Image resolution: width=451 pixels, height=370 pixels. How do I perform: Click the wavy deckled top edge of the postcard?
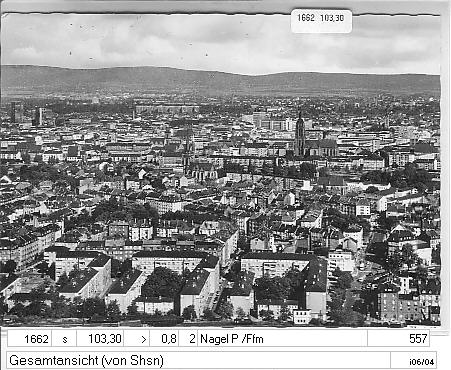(220, 14)
